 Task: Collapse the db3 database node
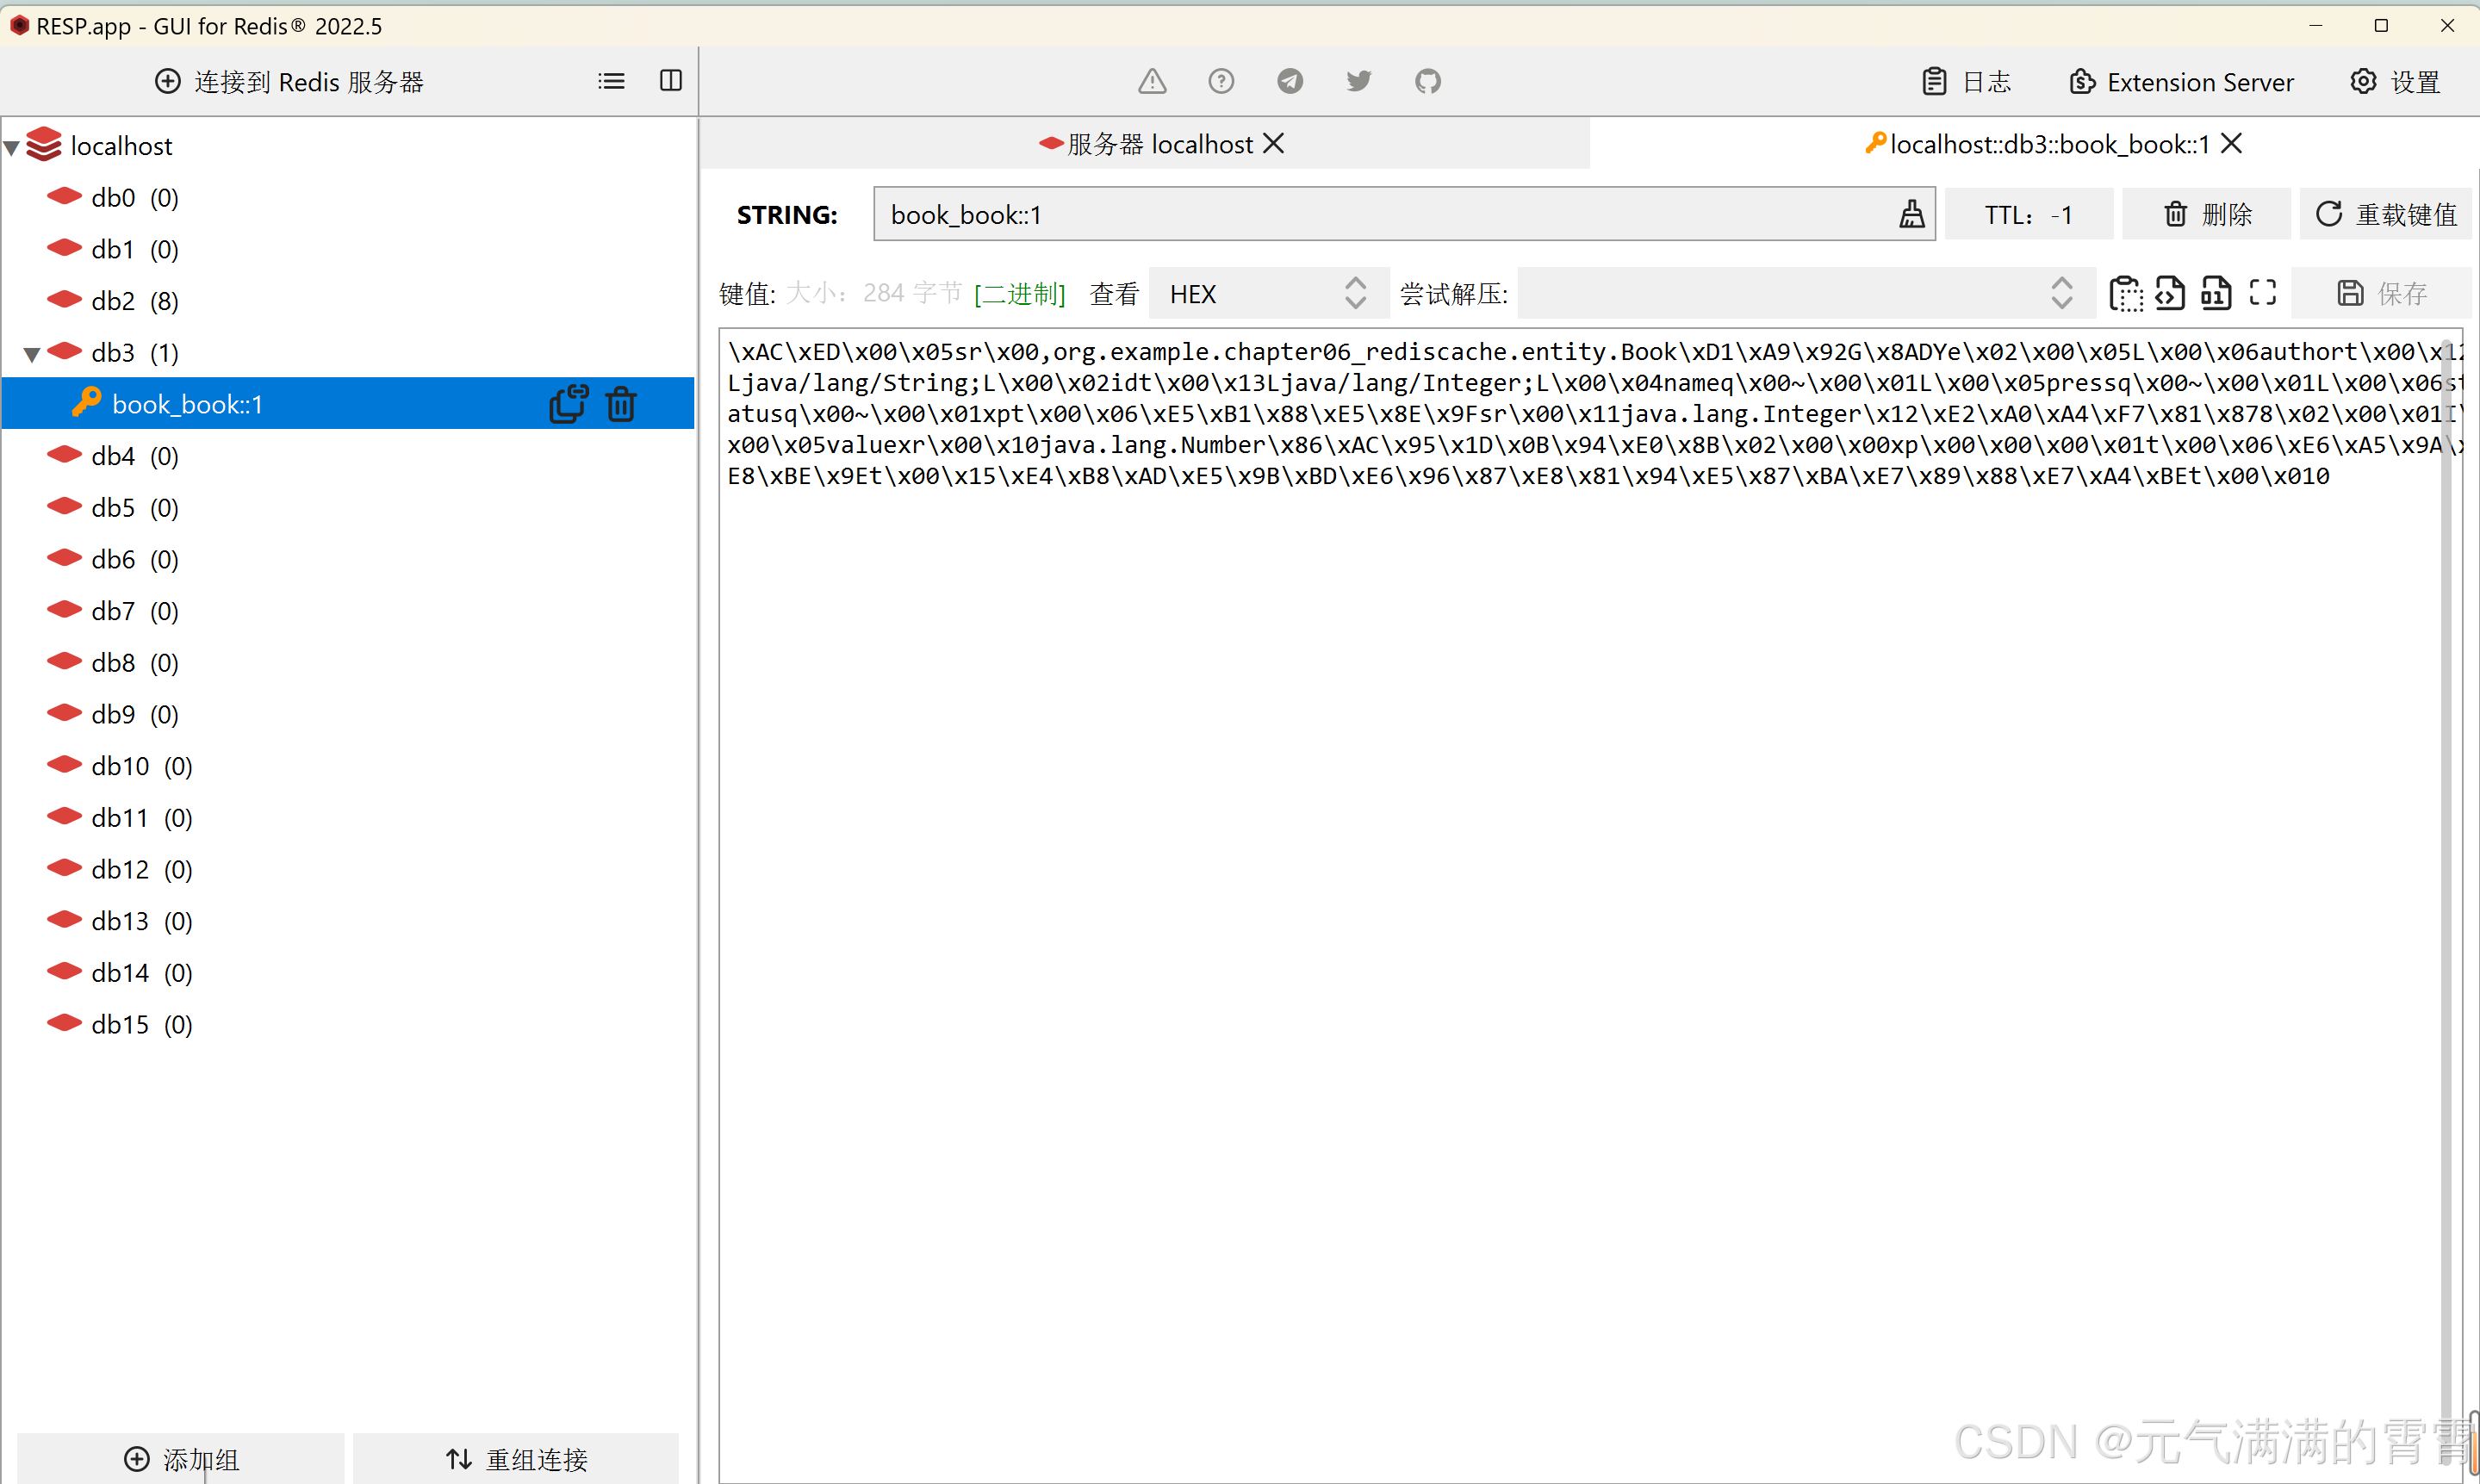pyautogui.click(x=32, y=354)
